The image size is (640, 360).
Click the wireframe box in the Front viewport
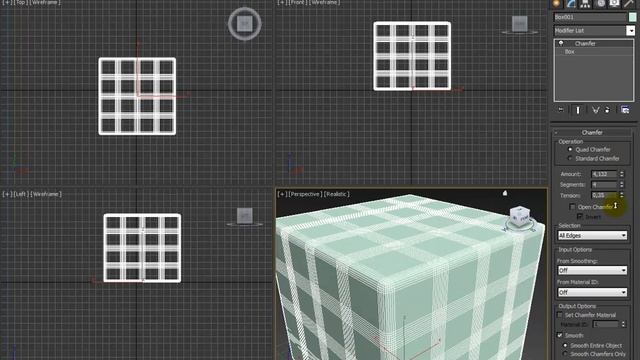pos(412,56)
